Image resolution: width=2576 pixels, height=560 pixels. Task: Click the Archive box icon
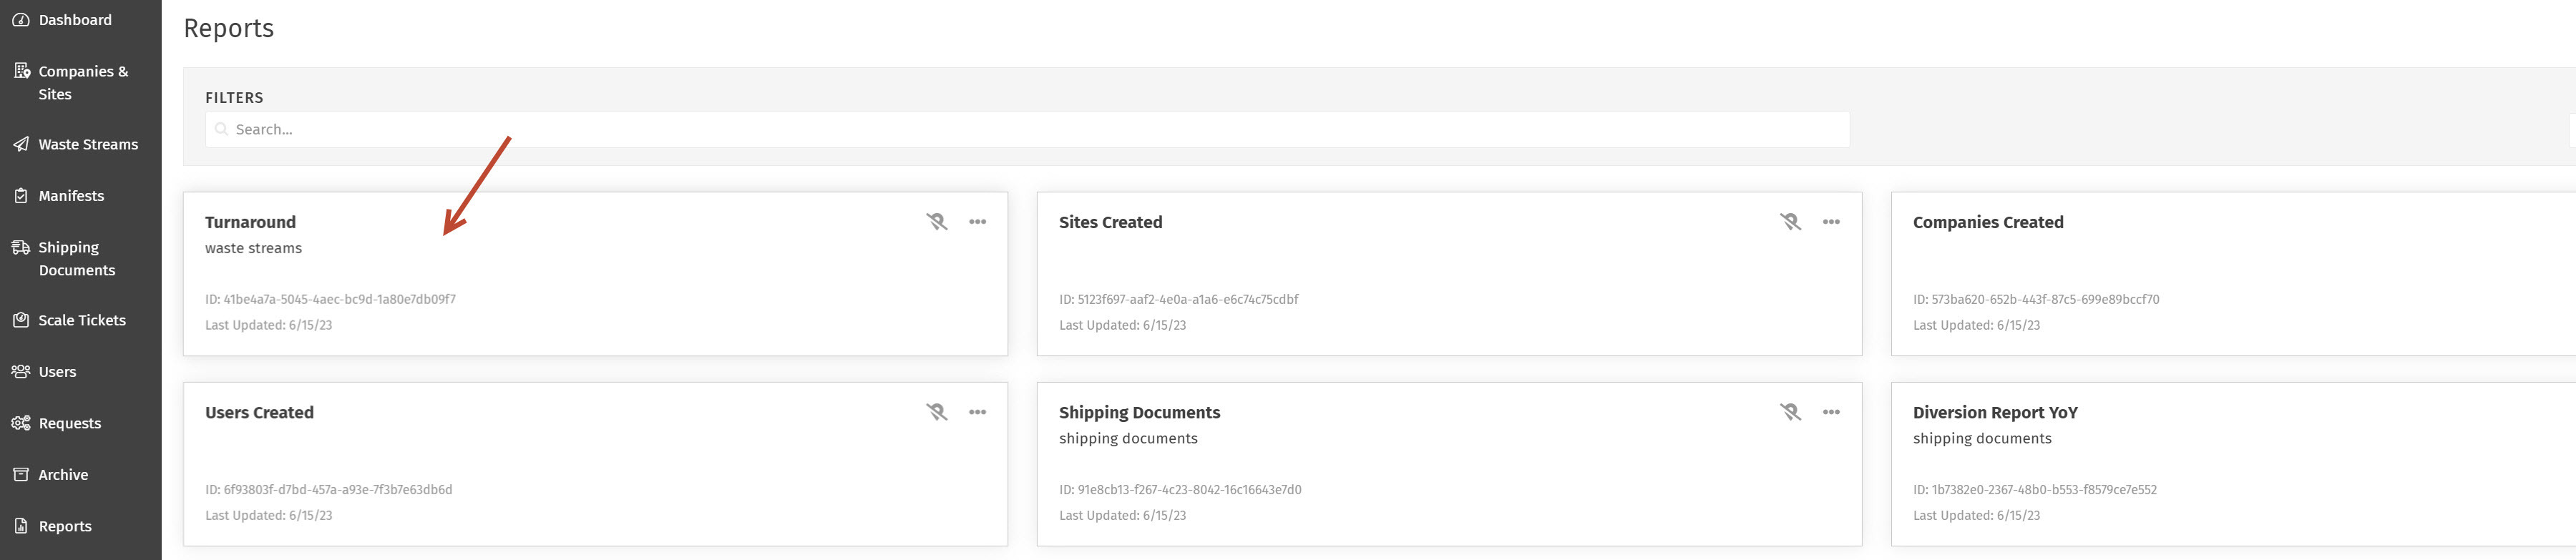pos(20,474)
